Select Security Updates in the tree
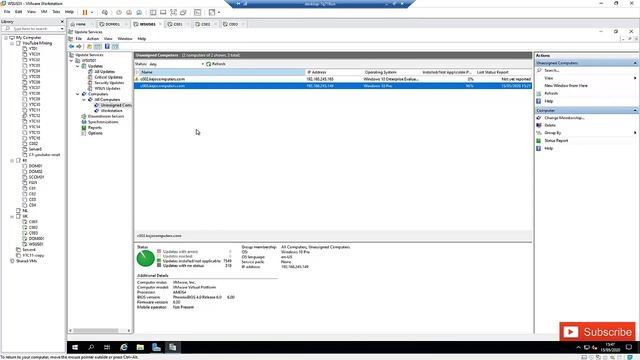The width and height of the screenshot is (640, 360). pos(109,83)
